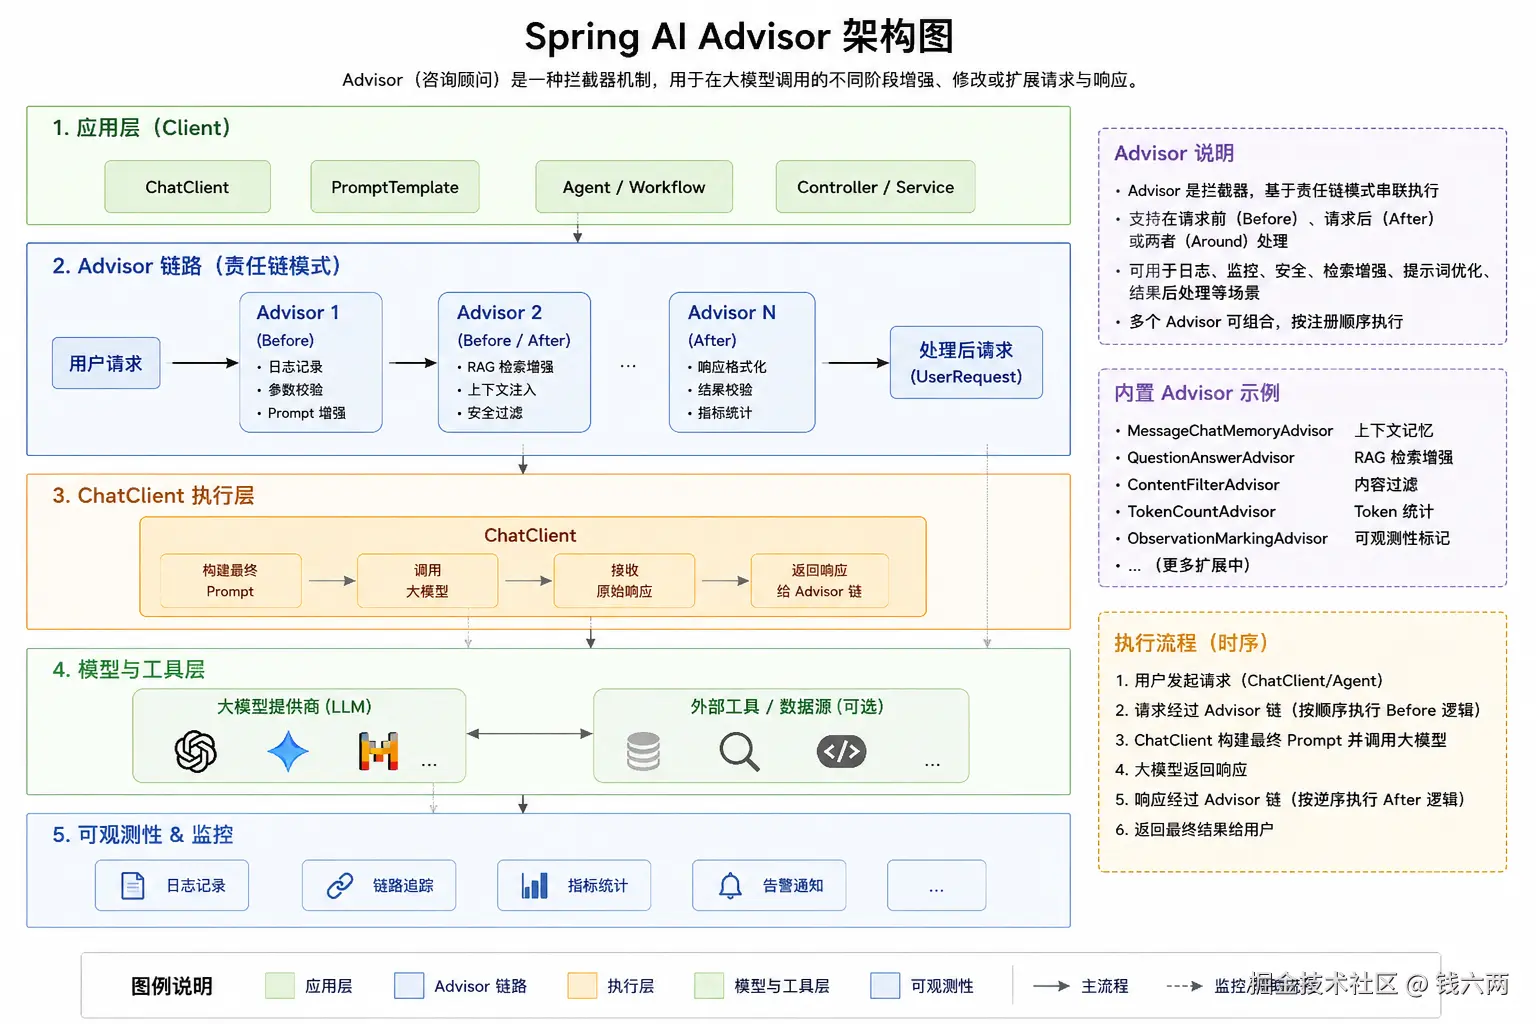Click the Advisor 2 heading
Screen dimensions: 1536x1024
click(x=499, y=312)
